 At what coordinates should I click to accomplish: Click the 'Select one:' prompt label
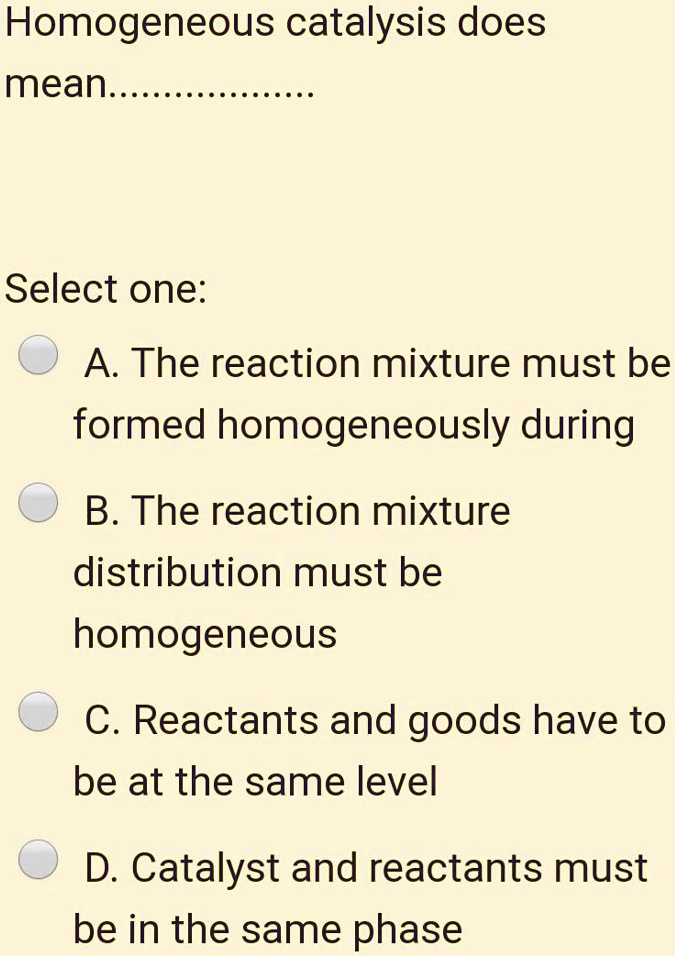(x=106, y=290)
